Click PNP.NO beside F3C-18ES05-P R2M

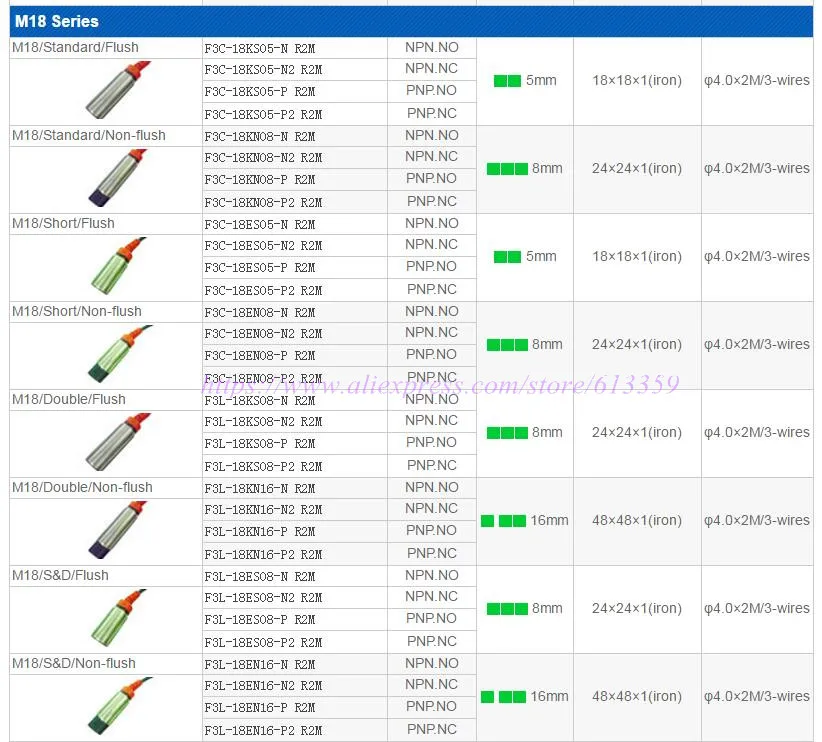click(x=431, y=266)
